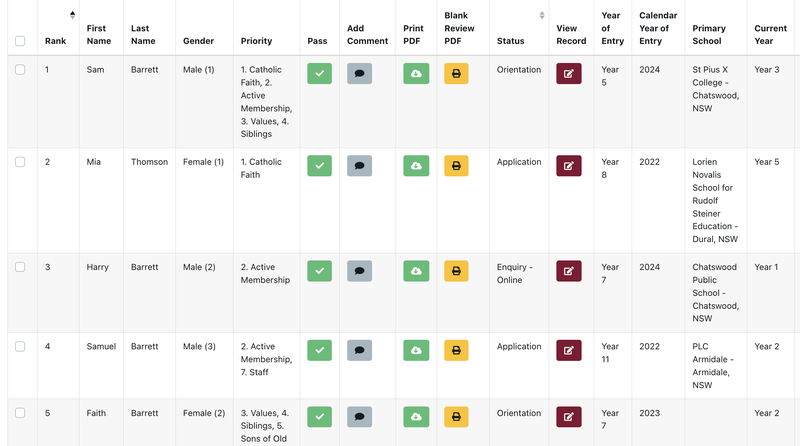
Task: Open View Record for Faith Barrett
Action: point(568,416)
